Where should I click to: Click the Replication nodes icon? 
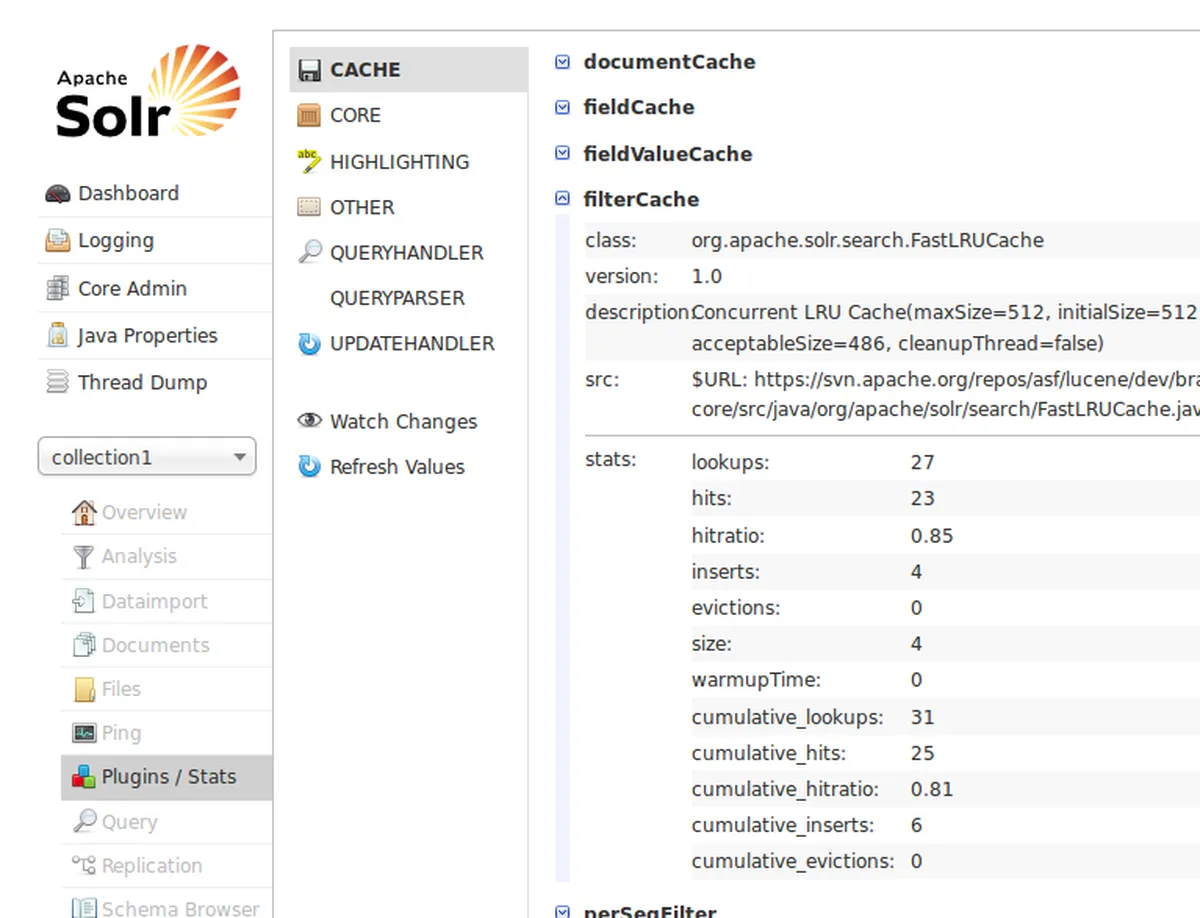(x=84, y=865)
